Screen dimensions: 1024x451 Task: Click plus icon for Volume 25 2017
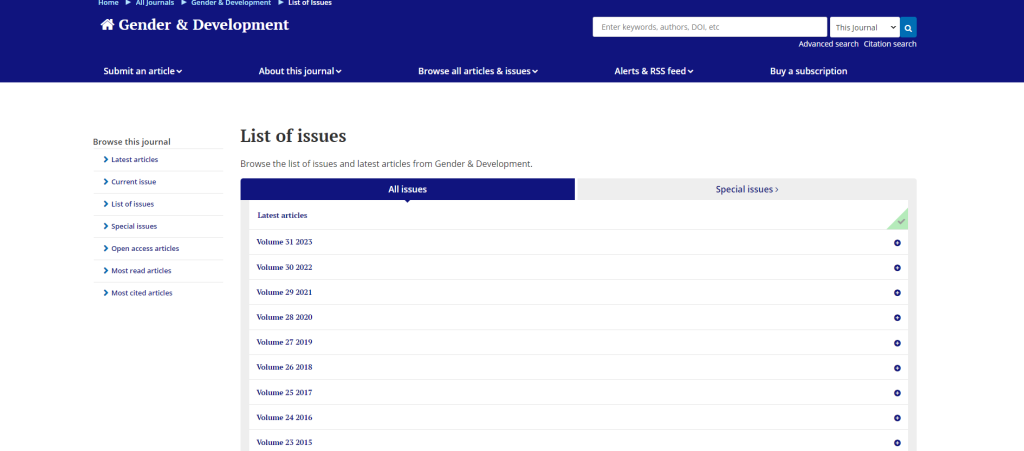click(897, 392)
